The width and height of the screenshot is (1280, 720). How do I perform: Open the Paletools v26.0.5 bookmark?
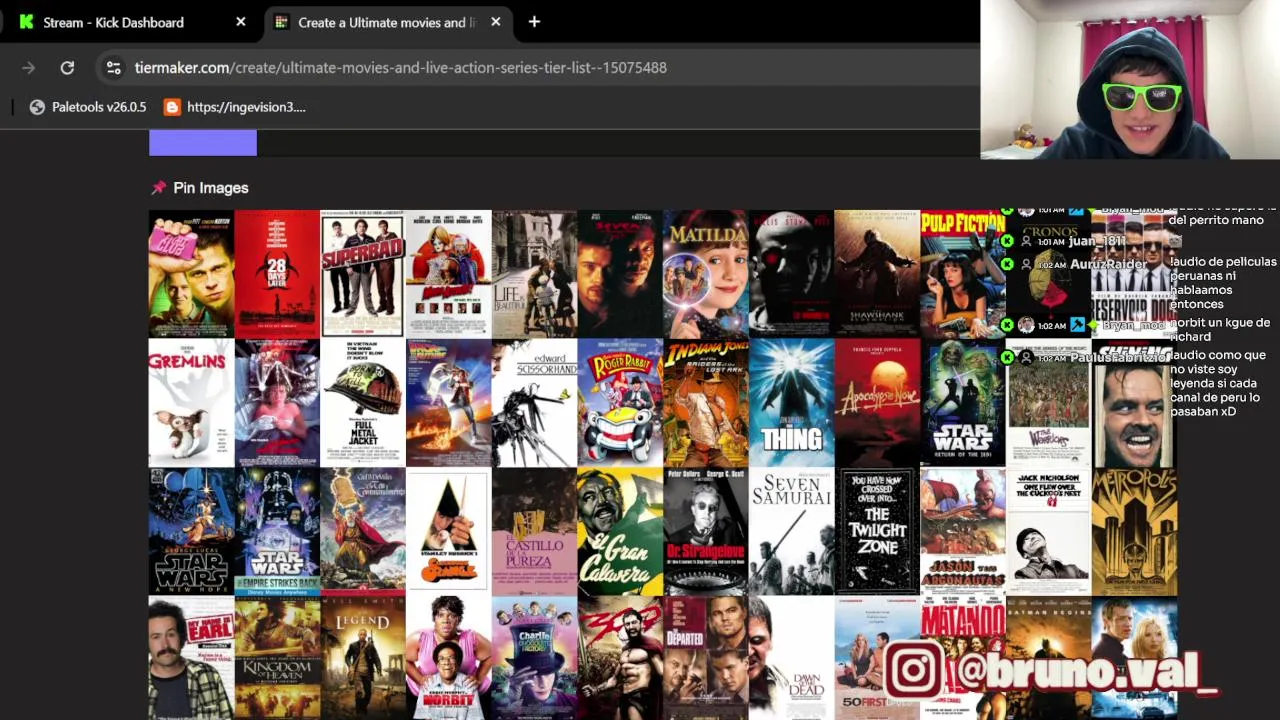pyautogui.click(x=88, y=107)
